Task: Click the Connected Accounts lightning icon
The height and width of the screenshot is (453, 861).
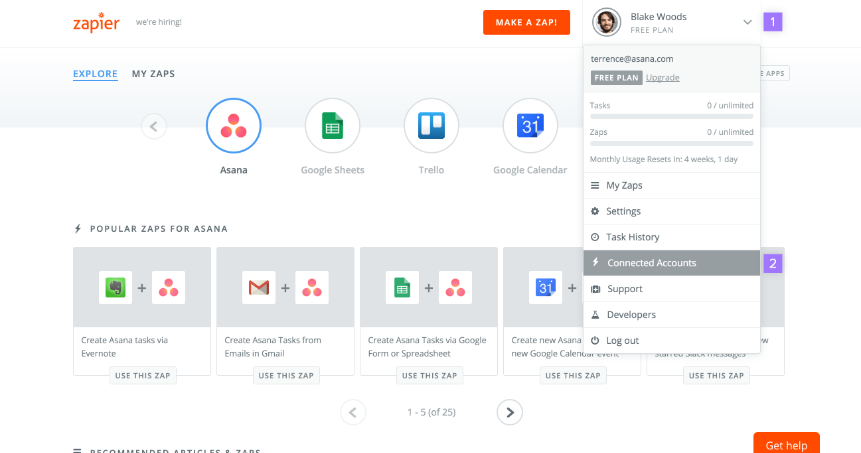Action: click(x=595, y=262)
